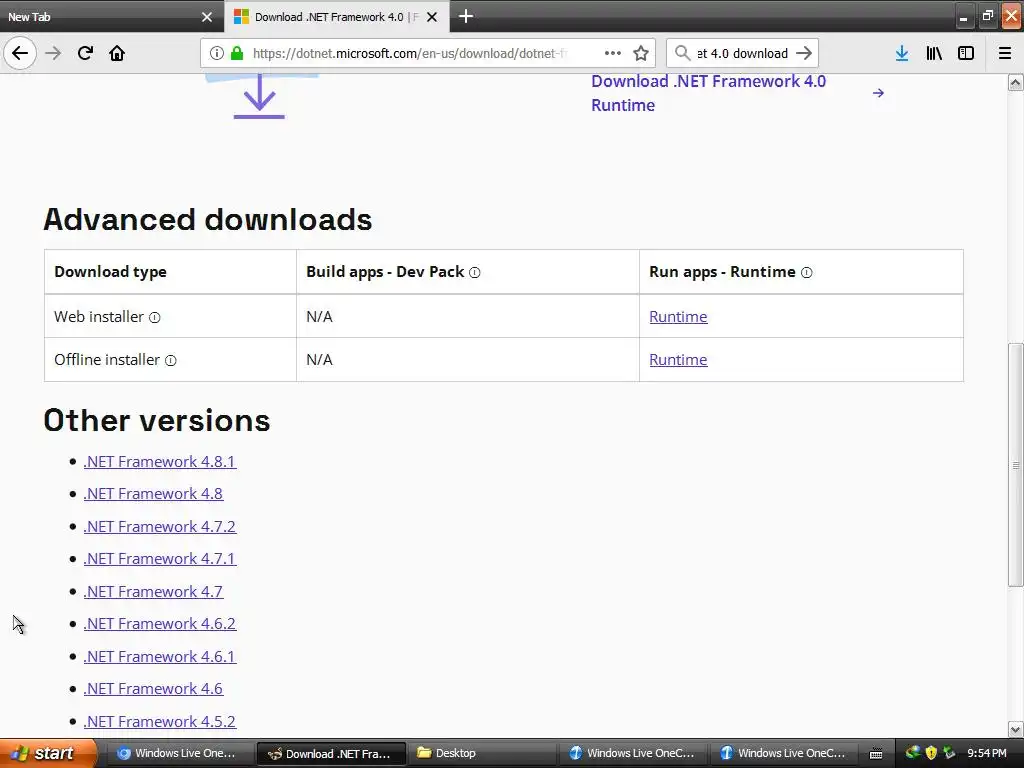1024x768 pixels.
Task: Click info icon next to Runtime header
Action: [x=807, y=272]
